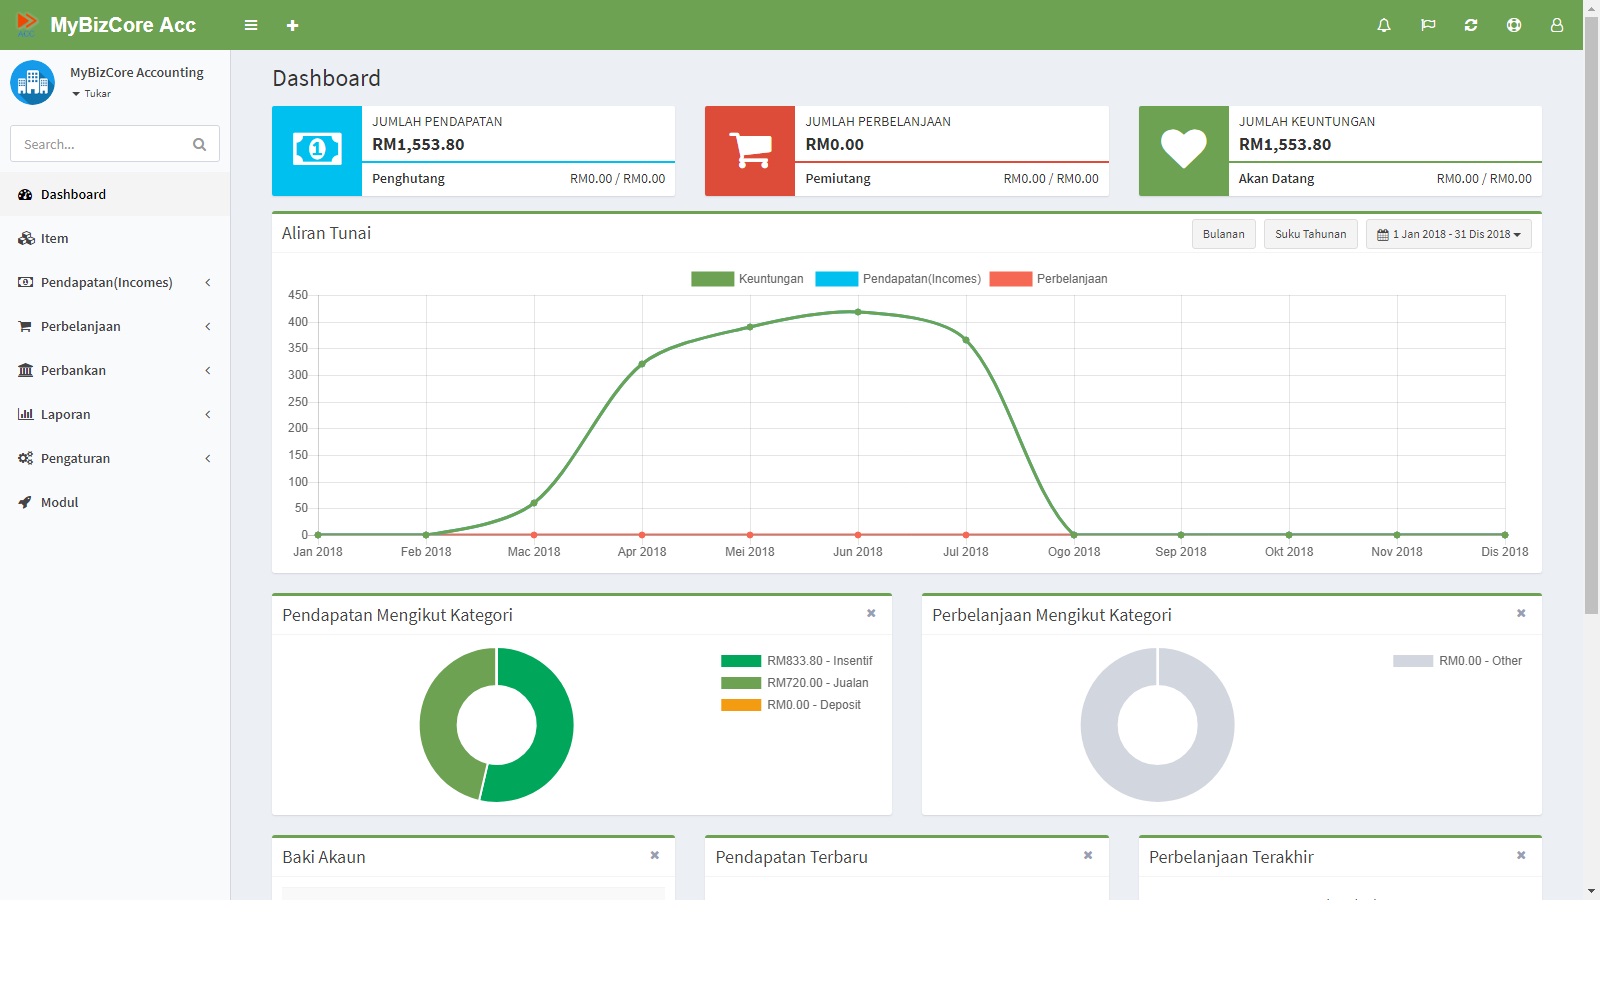Click the refresh updates icon
This screenshot has width=1600, height=1000.
(x=1471, y=25)
